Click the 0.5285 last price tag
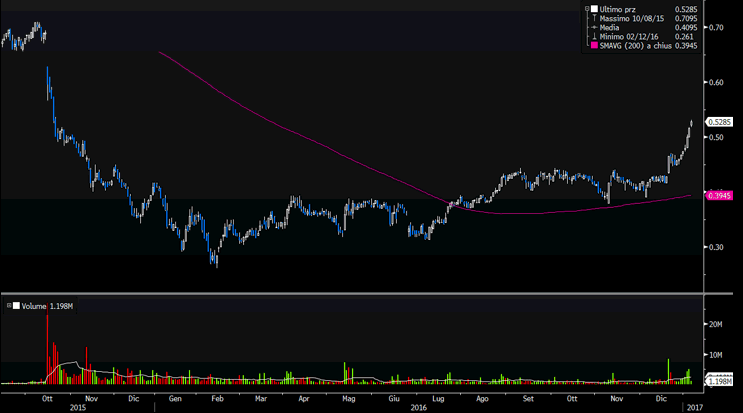Viewport: 743px width, 413px height. click(719, 122)
